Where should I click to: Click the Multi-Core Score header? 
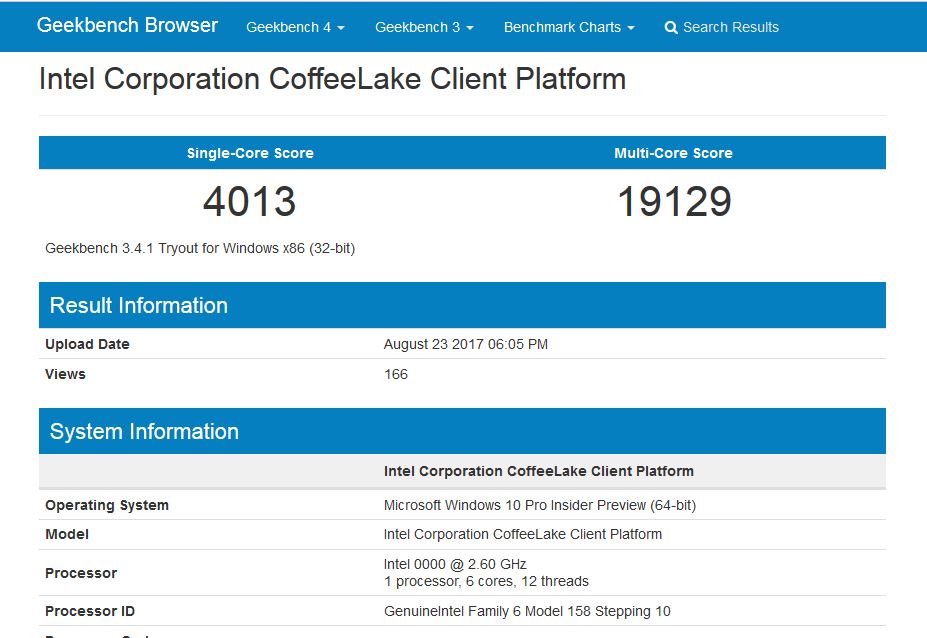[x=673, y=153]
